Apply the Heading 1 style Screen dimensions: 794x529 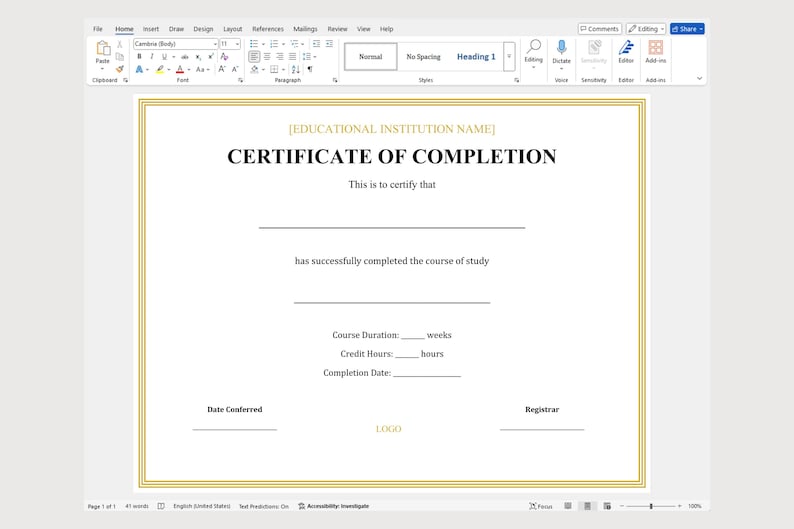tap(476, 56)
